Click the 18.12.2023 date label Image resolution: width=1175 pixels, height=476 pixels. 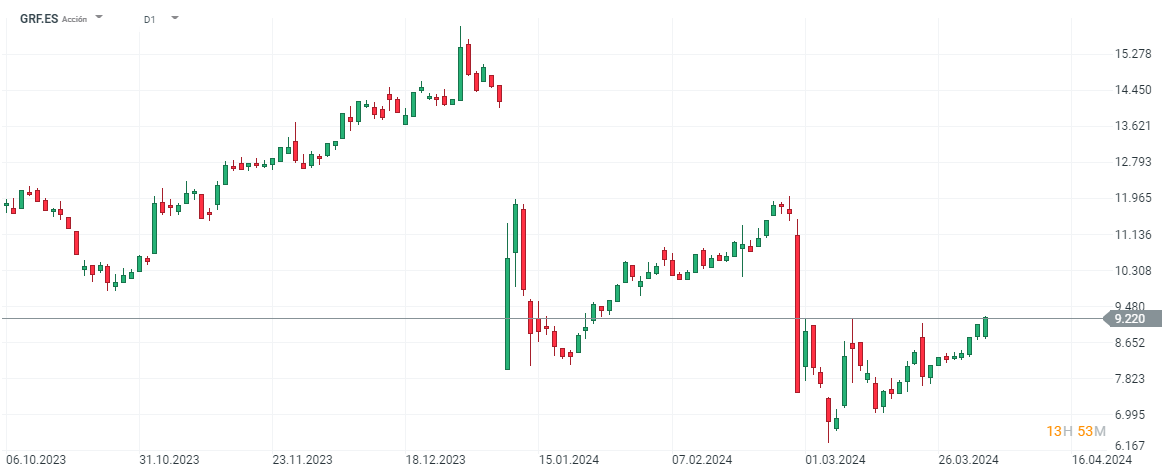point(435,460)
